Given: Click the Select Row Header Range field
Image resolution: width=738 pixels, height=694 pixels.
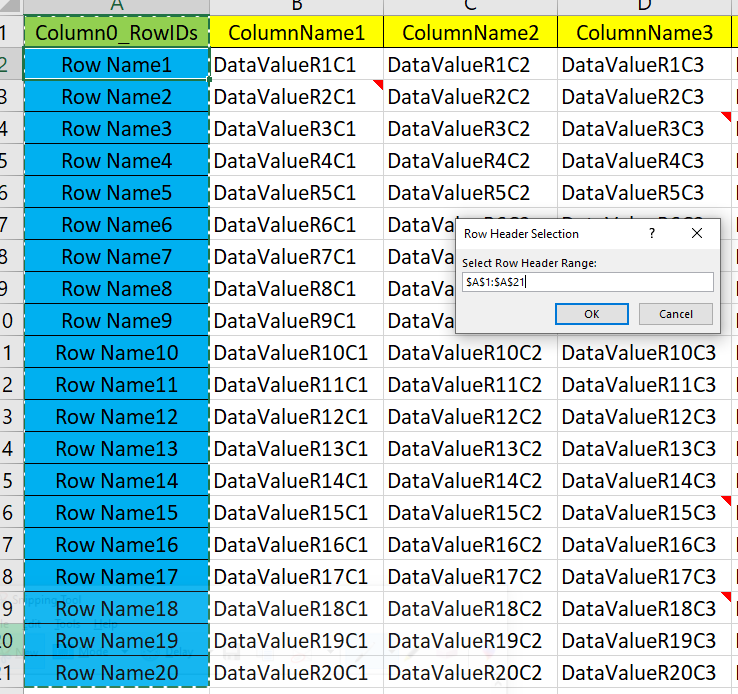Looking at the screenshot, I should [x=588, y=282].
